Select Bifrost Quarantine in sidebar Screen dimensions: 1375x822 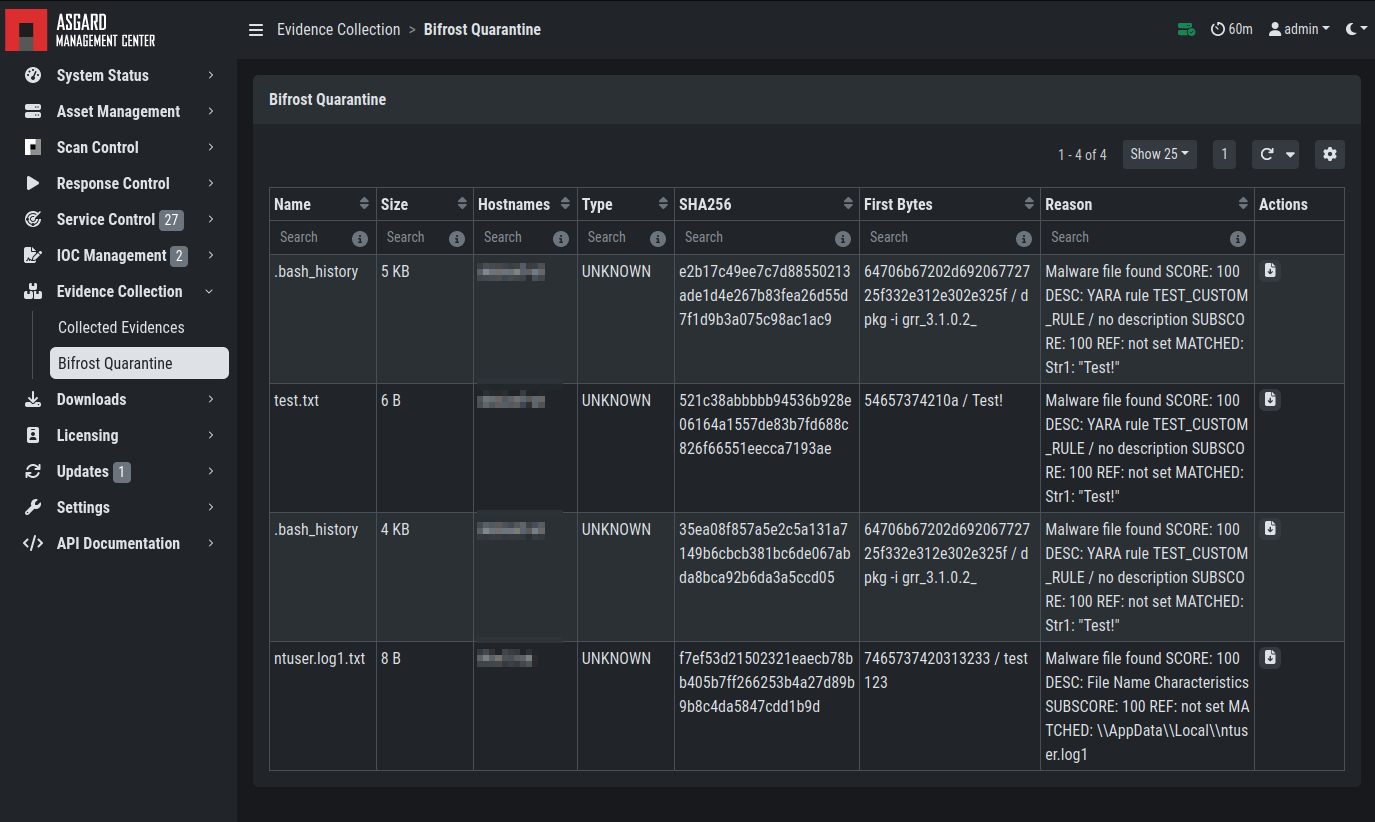[139, 363]
